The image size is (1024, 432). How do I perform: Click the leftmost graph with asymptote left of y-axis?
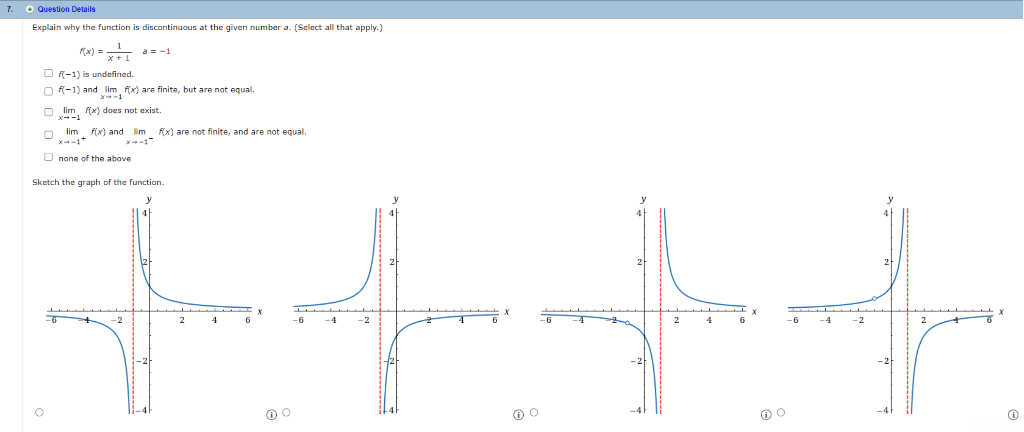pyautogui.click(x=152, y=306)
